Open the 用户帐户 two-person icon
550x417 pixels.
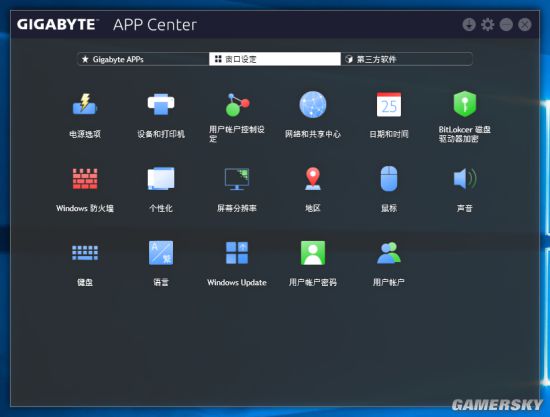389,253
